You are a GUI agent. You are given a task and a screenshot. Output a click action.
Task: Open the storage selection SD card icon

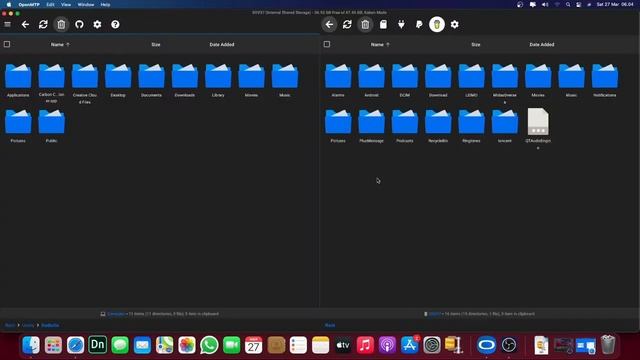click(x=383, y=24)
